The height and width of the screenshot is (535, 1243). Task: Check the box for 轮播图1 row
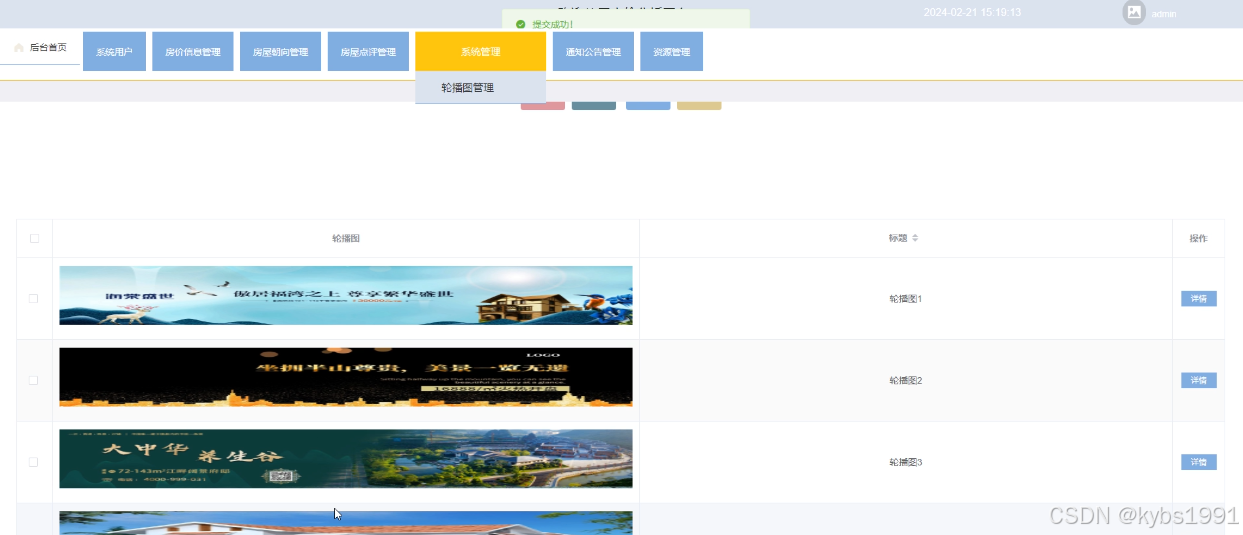34,298
